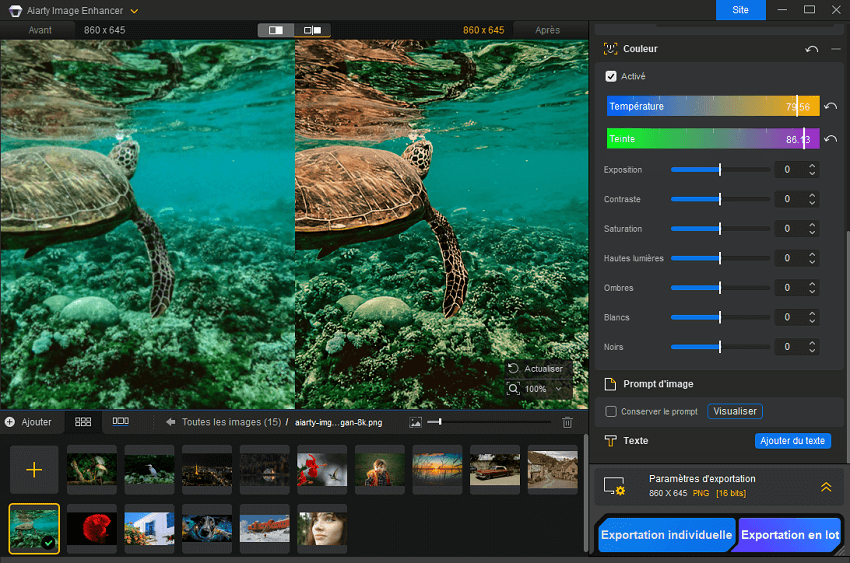Click Ajouter du texte button

click(x=792, y=441)
